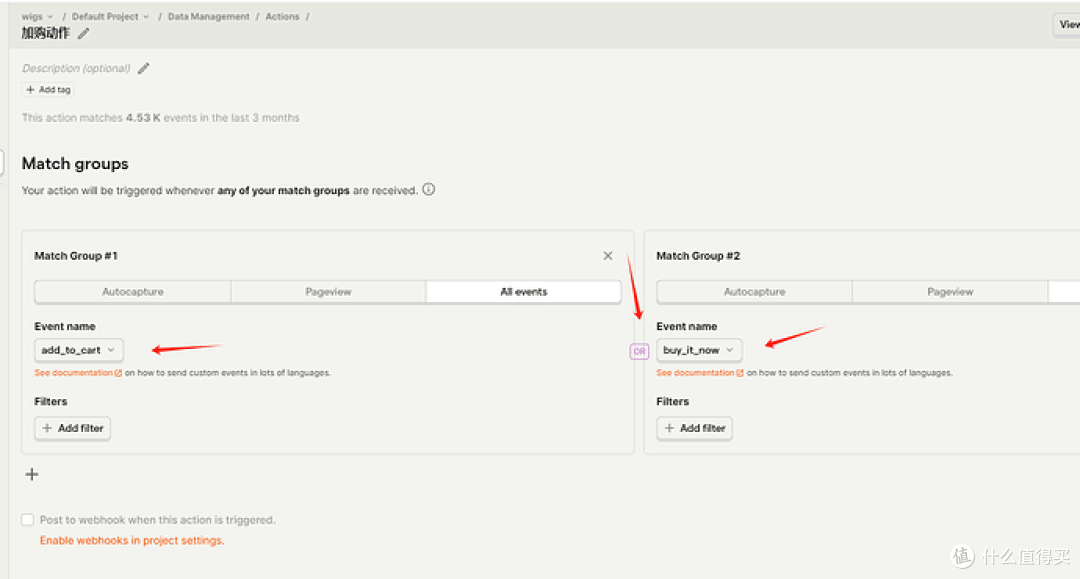The image size is (1080, 579).
Task: Open info icon beside match groups sentence
Action: click(428, 189)
